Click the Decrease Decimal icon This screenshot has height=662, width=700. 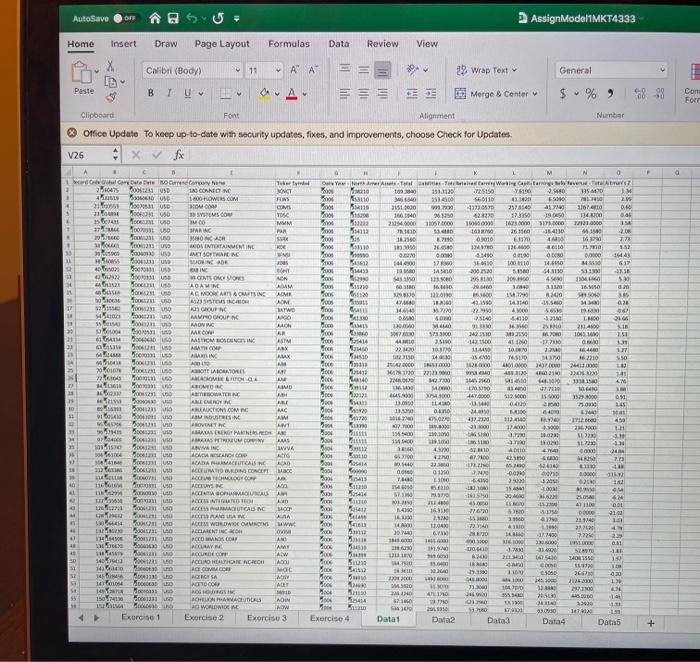click(659, 93)
